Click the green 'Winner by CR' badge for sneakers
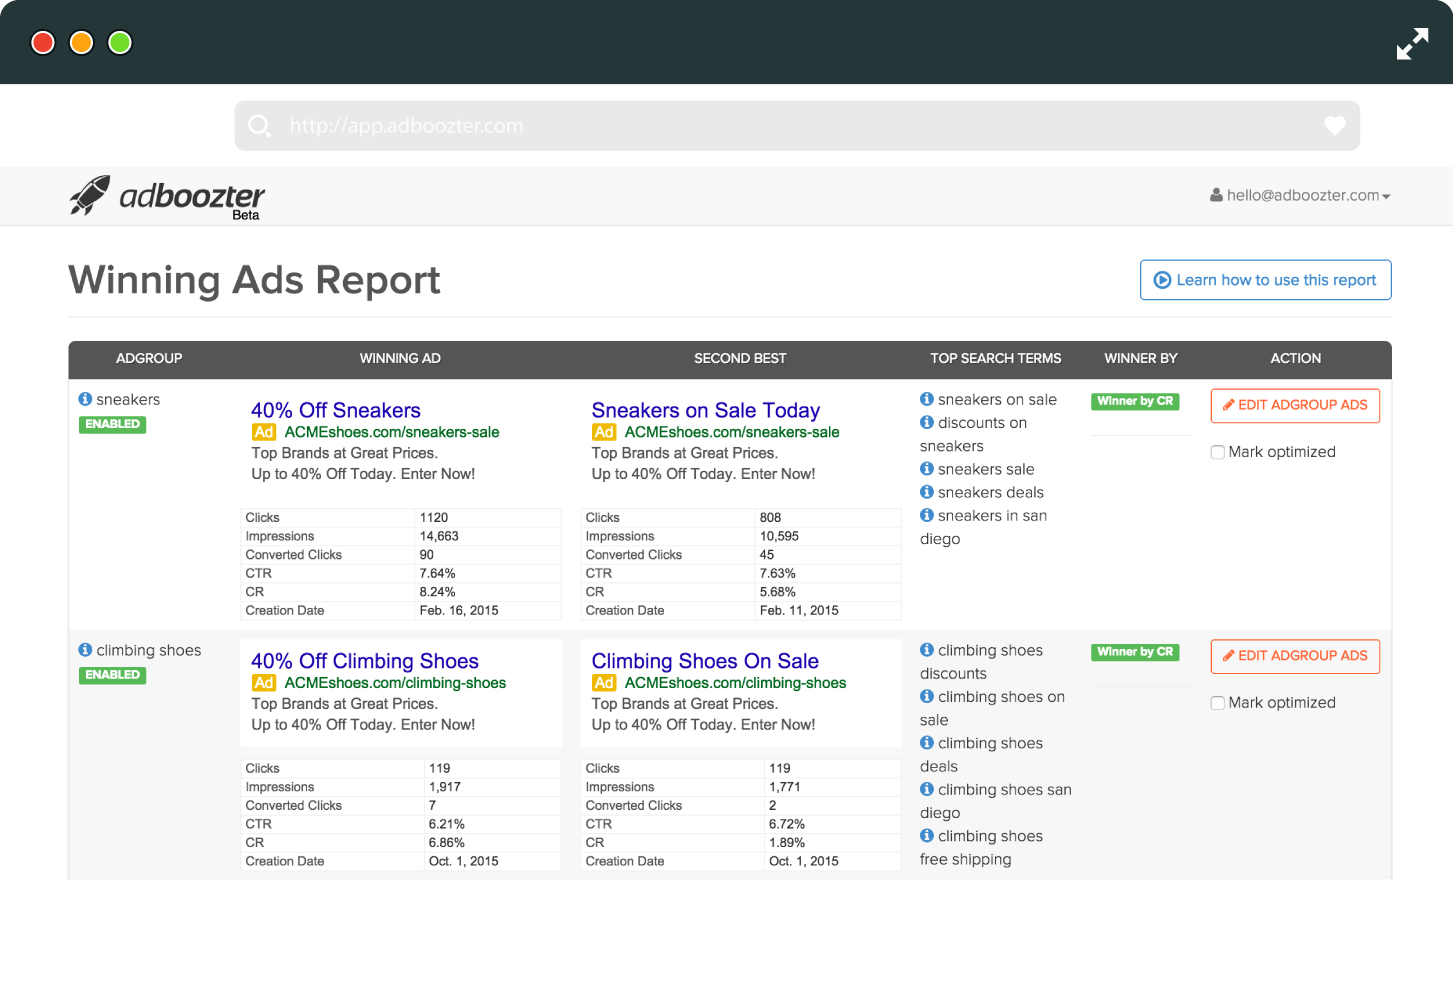This screenshot has width=1453, height=1006. tap(1135, 401)
